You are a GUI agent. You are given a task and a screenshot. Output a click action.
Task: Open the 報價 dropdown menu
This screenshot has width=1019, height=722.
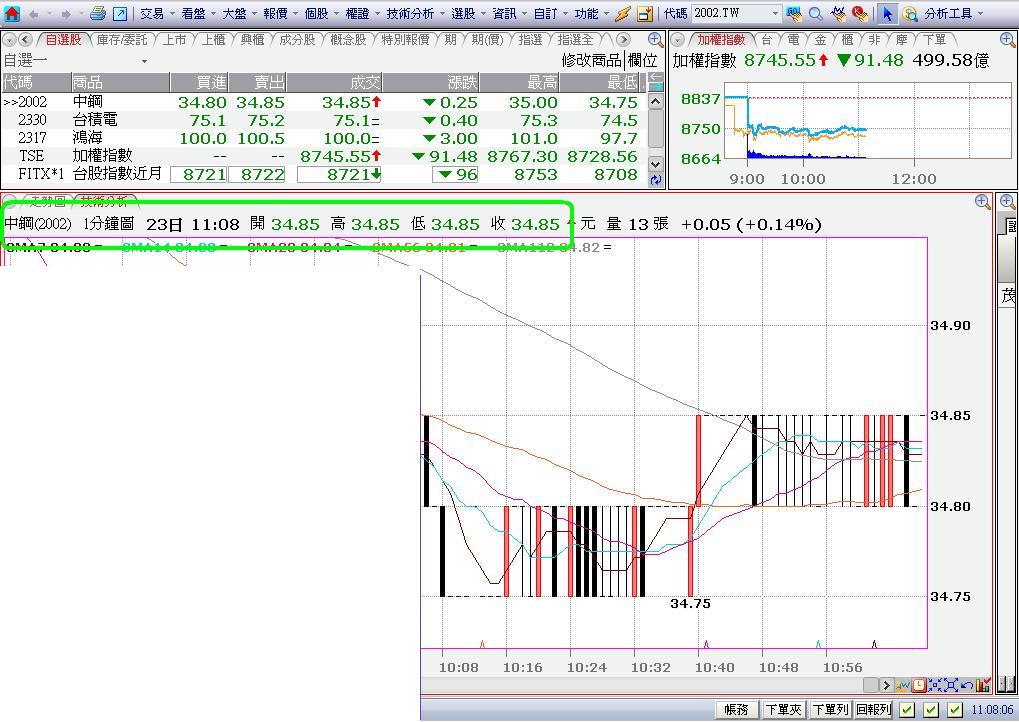[x=281, y=13]
